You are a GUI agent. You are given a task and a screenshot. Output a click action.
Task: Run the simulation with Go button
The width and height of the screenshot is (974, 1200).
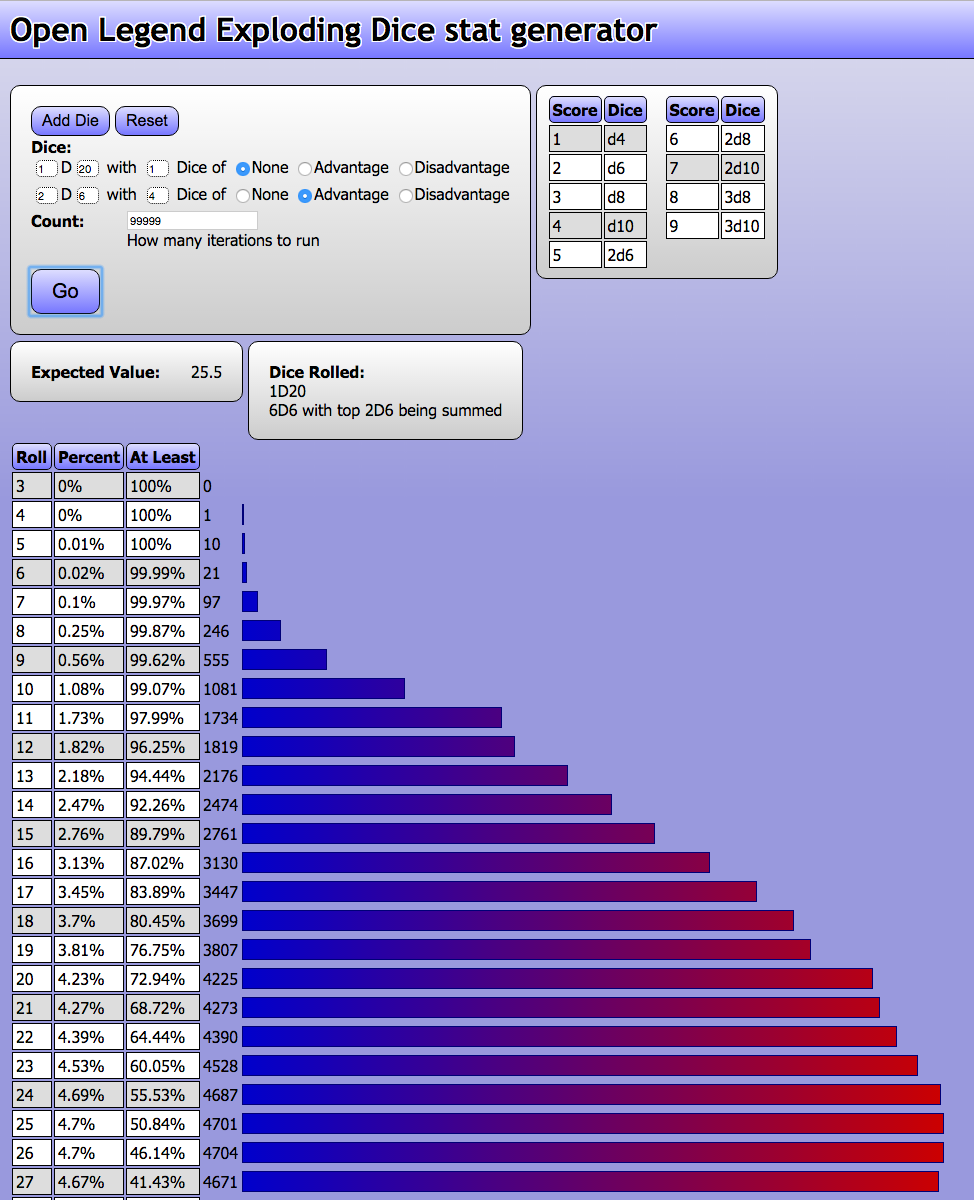[x=65, y=291]
